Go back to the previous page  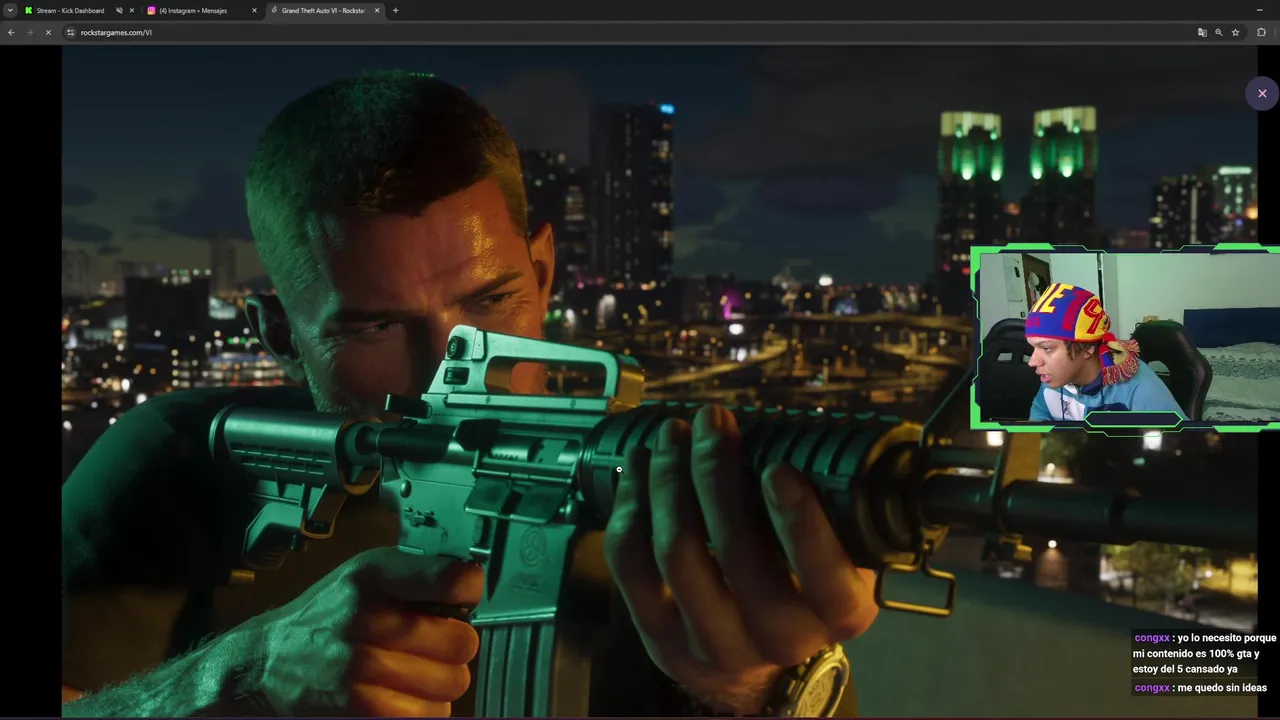(x=11, y=32)
